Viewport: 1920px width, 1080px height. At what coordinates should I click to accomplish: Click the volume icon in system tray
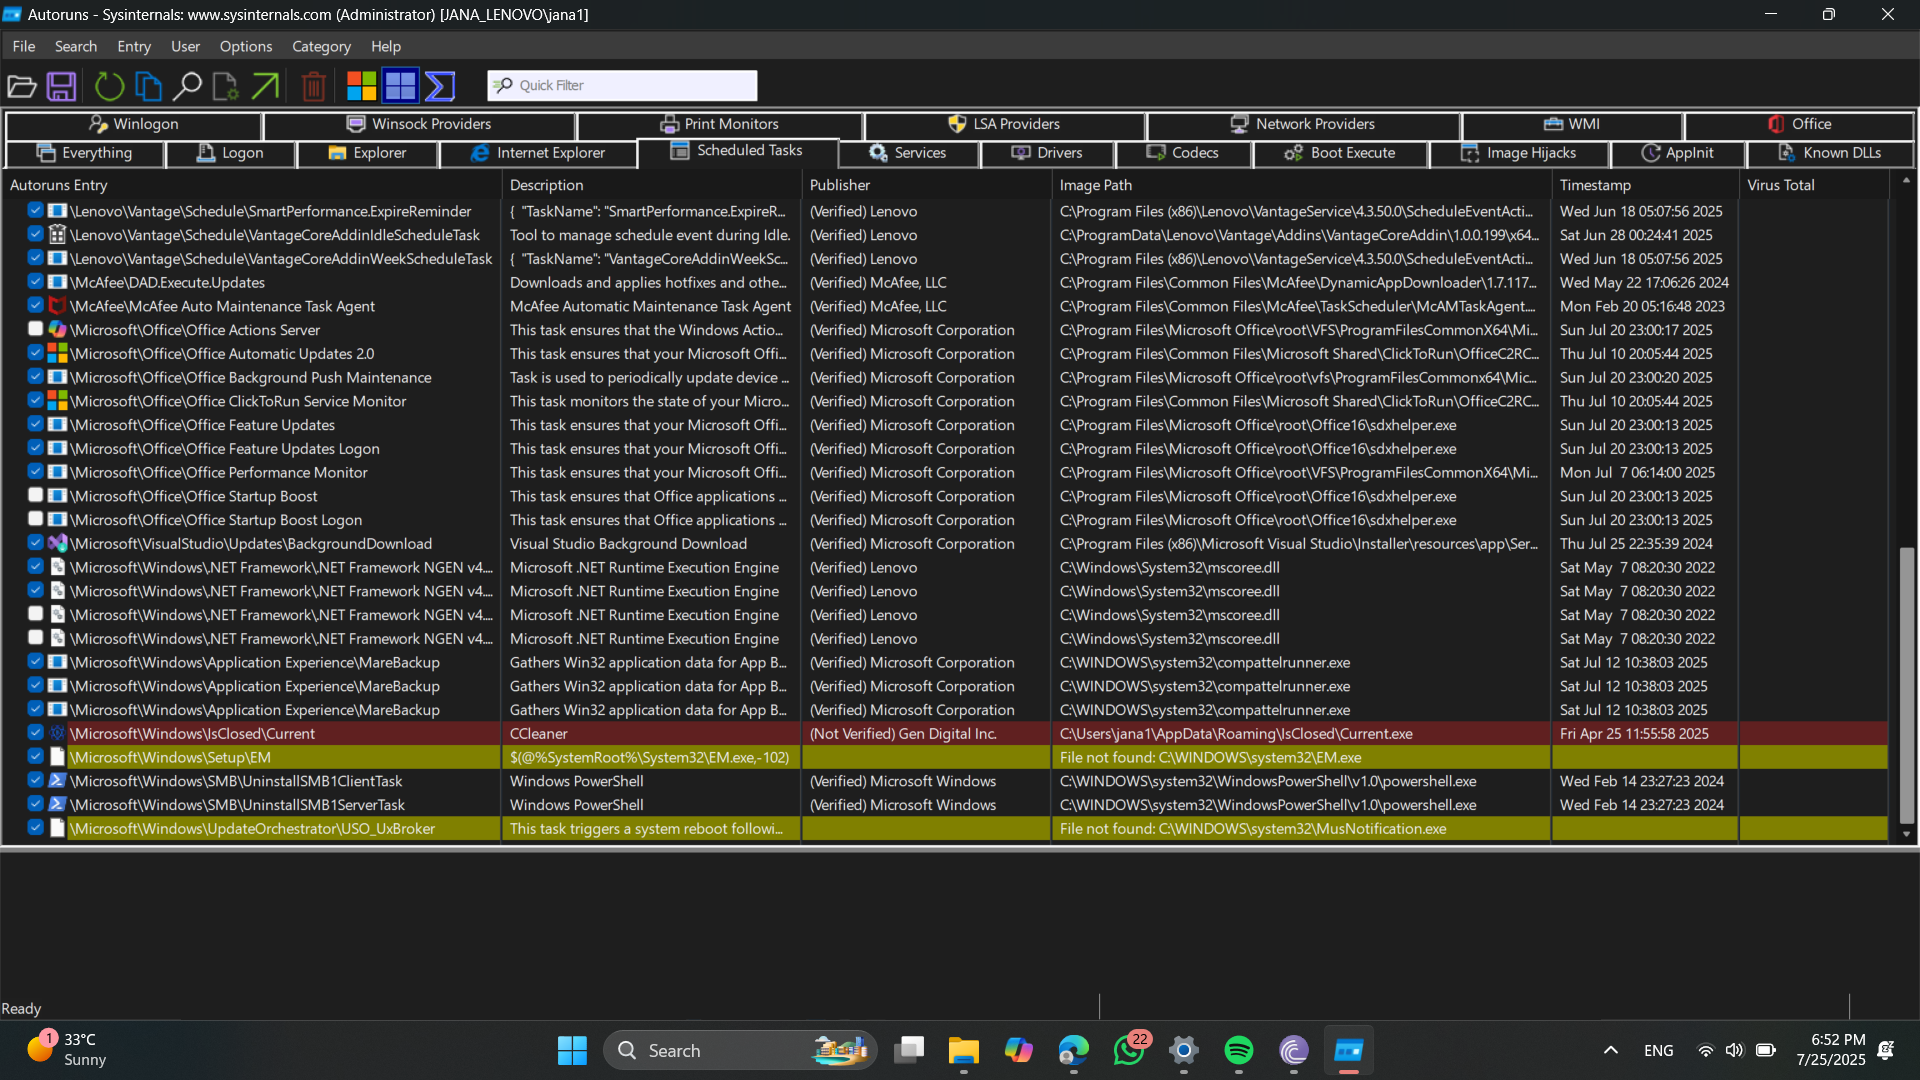point(1734,1050)
